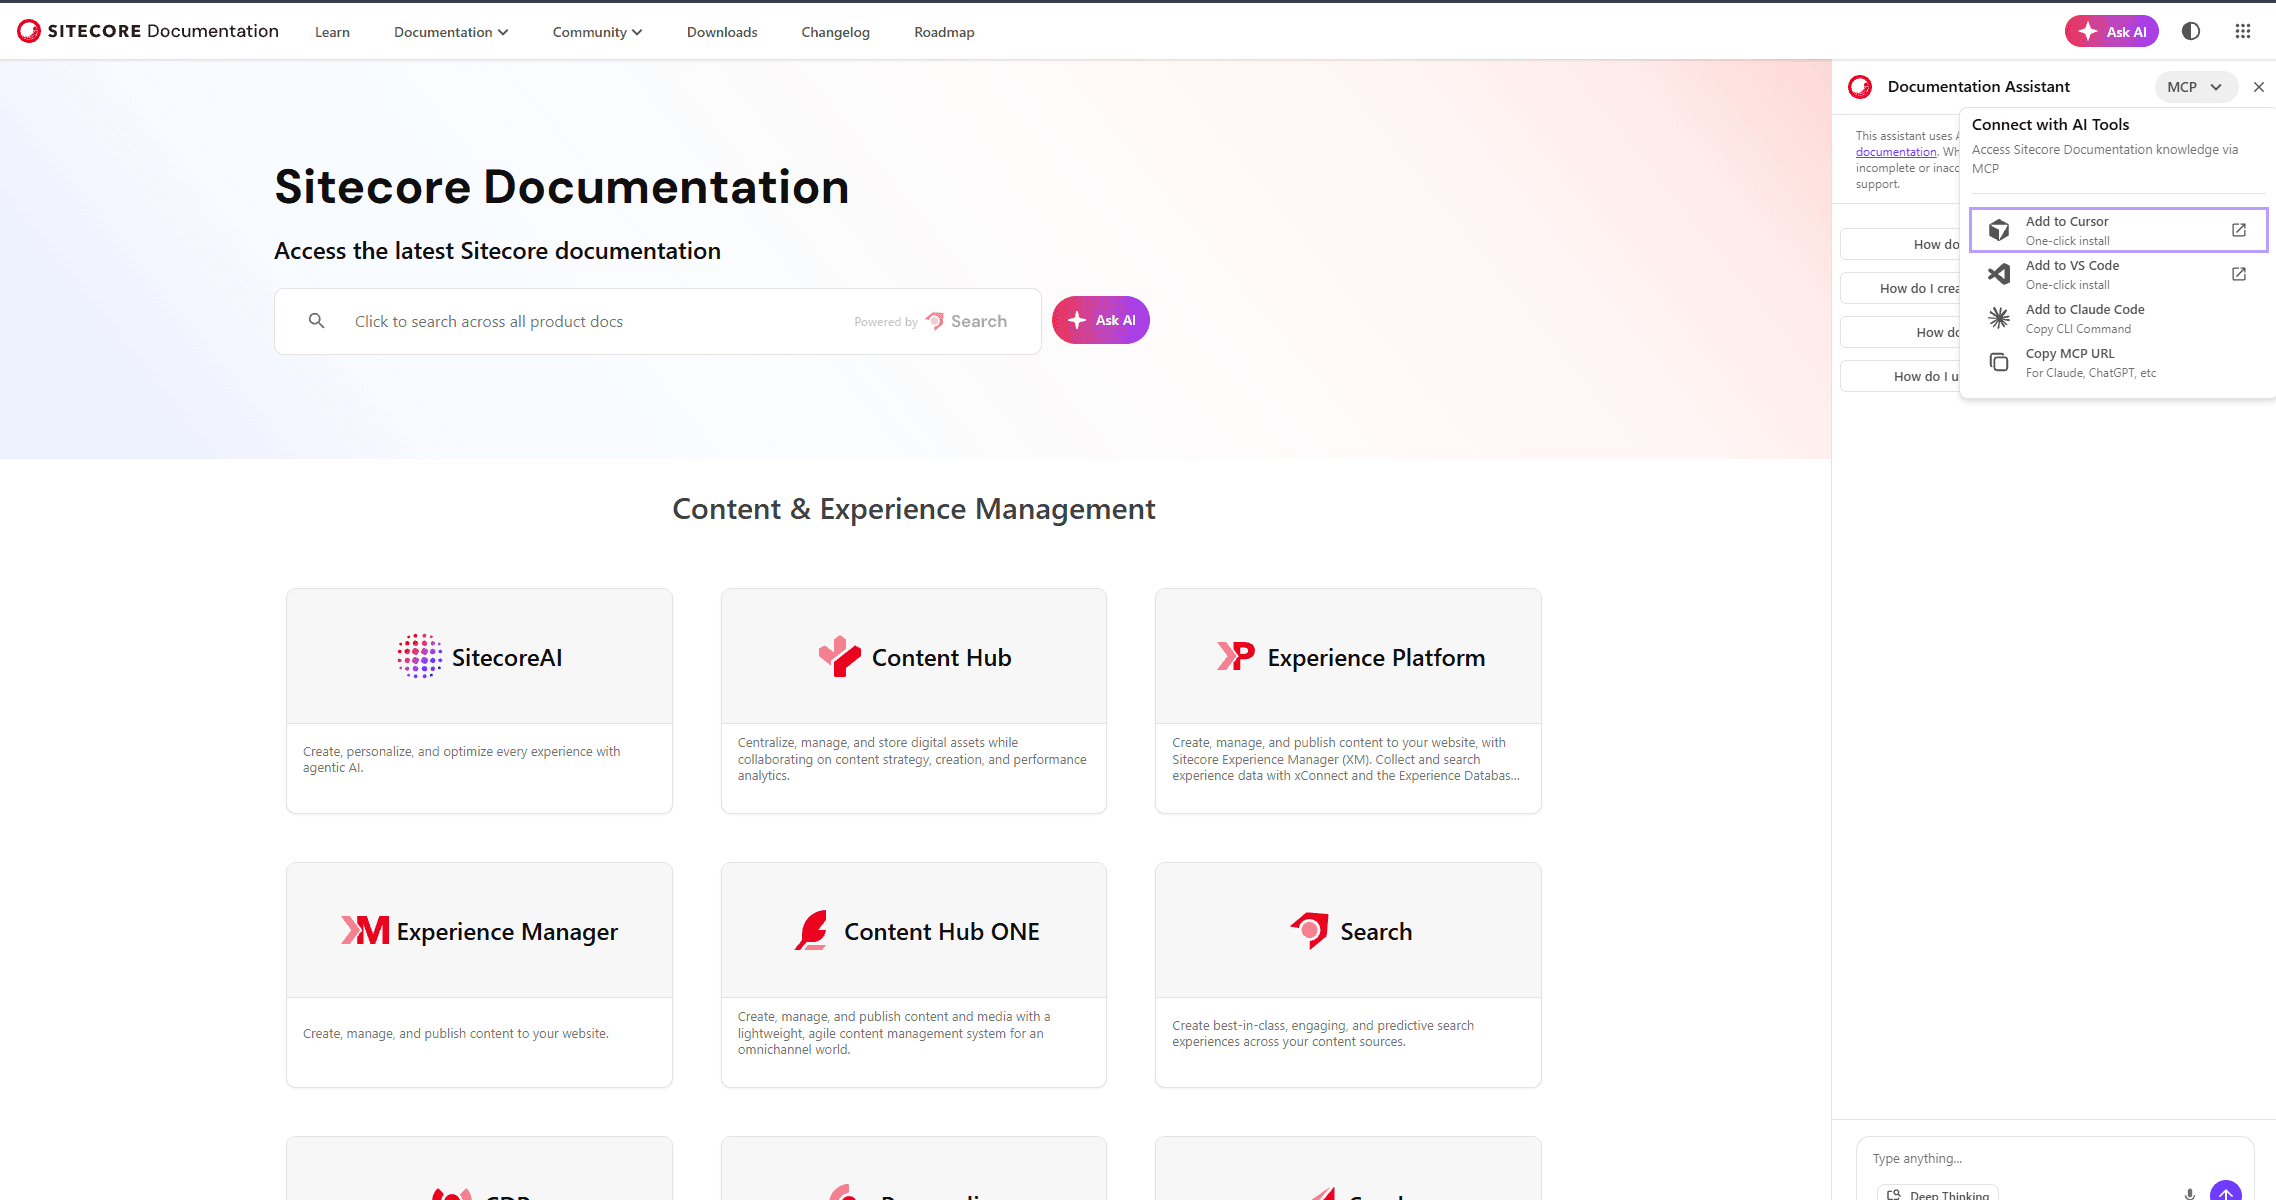The width and height of the screenshot is (2276, 1200).
Task: Click the Documentation Assistant Sitecore logo
Action: 1860,87
